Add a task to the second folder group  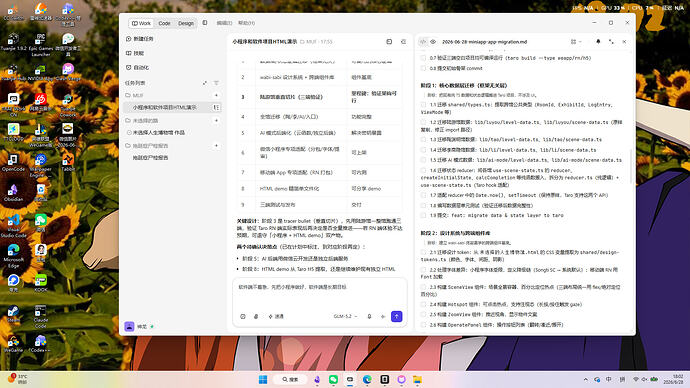click(216, 120)
